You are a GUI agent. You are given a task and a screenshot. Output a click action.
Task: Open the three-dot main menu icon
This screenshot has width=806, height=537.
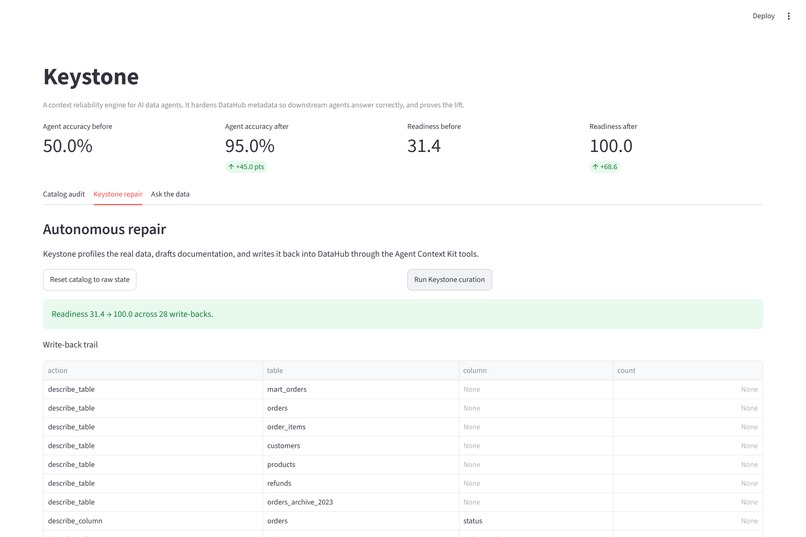click(789, 16)
